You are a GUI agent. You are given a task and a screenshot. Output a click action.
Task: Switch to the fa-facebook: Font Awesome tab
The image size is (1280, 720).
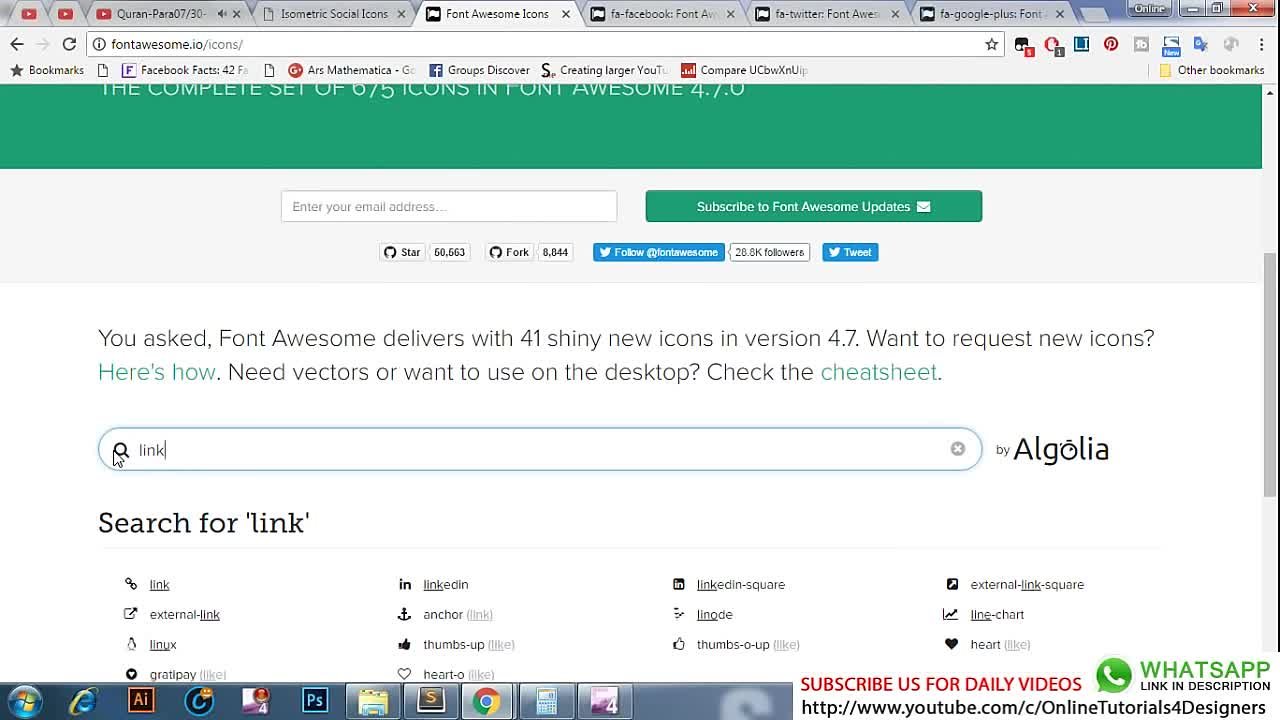coord(663,14)
